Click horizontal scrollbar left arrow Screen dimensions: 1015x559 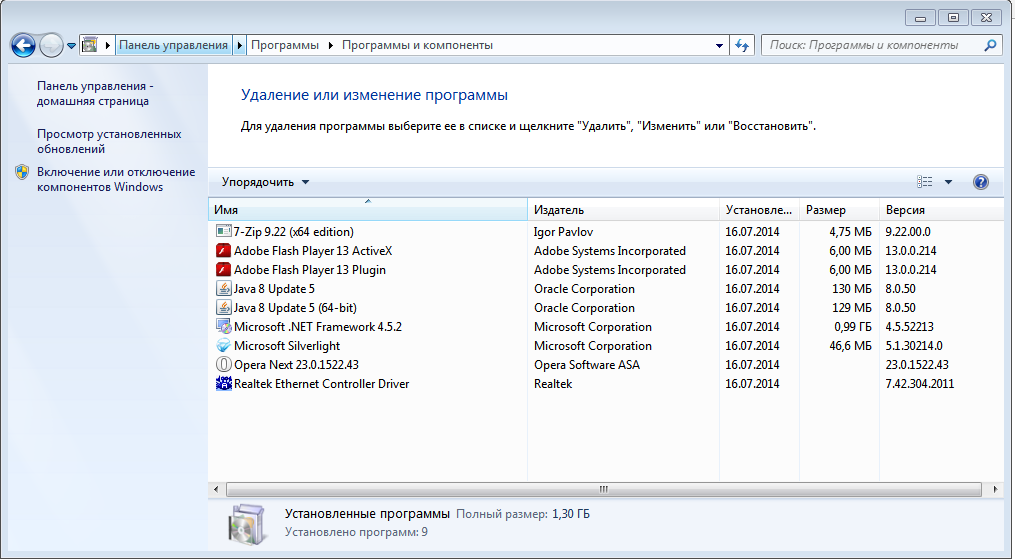coord(216,489)
